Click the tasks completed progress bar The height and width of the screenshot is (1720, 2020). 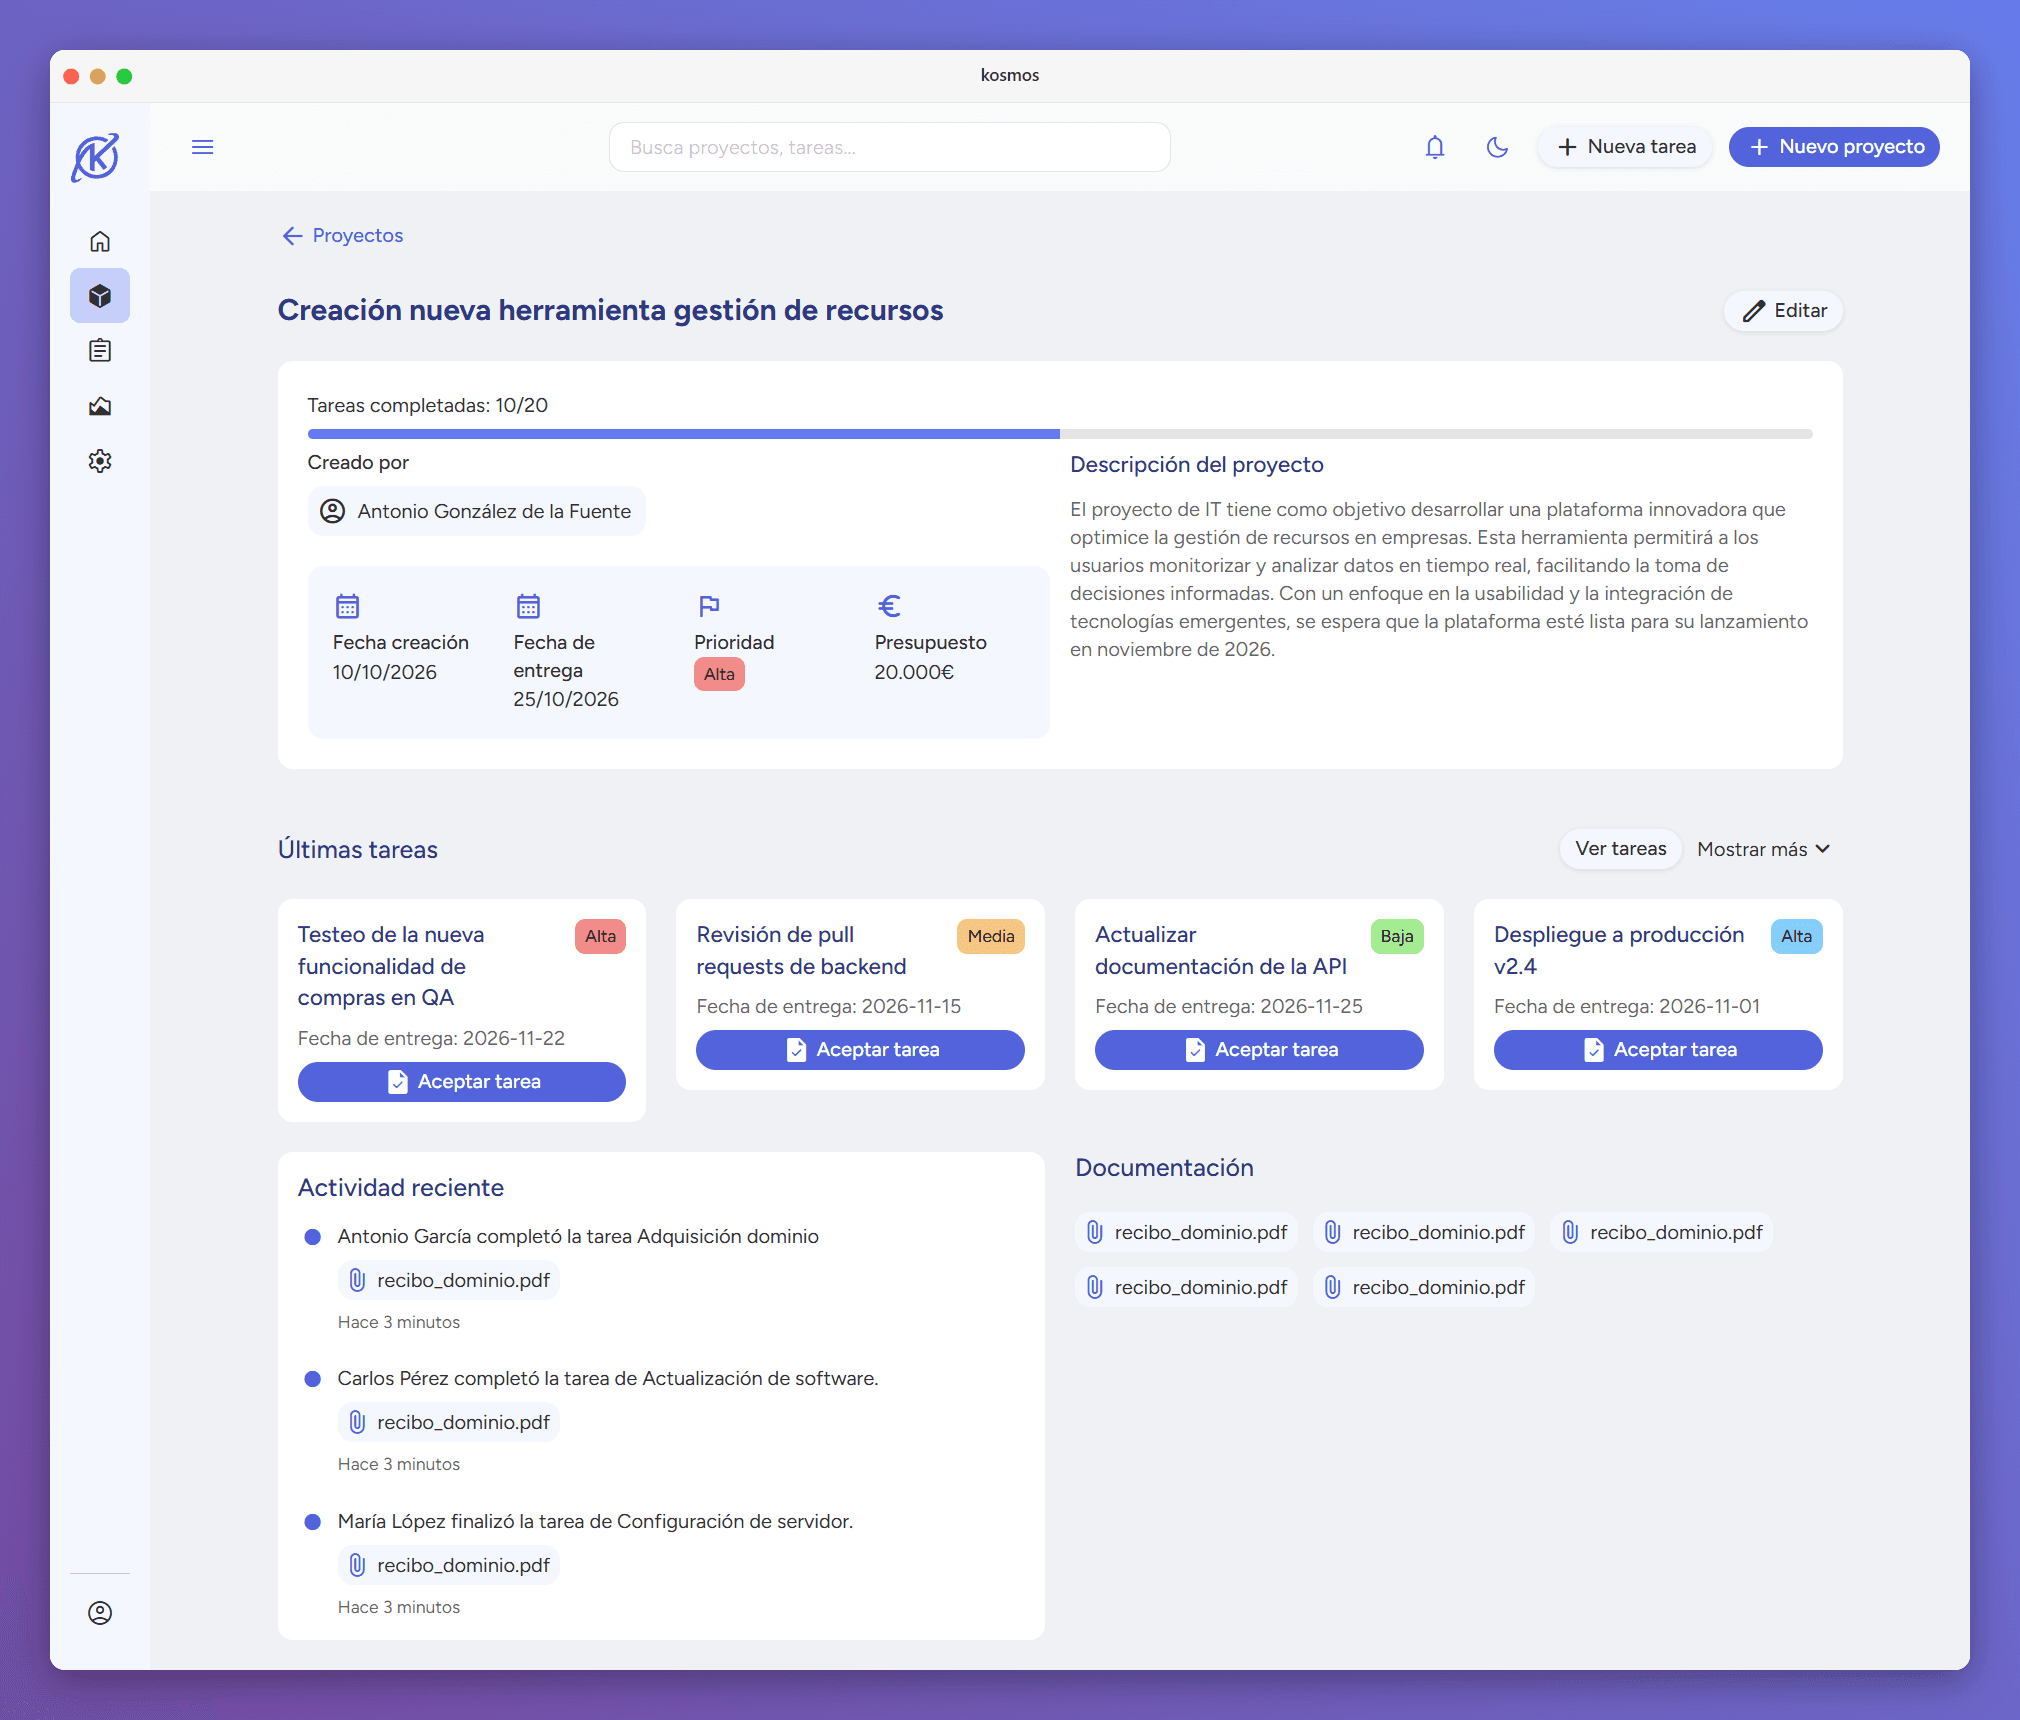coord(1059,434)
